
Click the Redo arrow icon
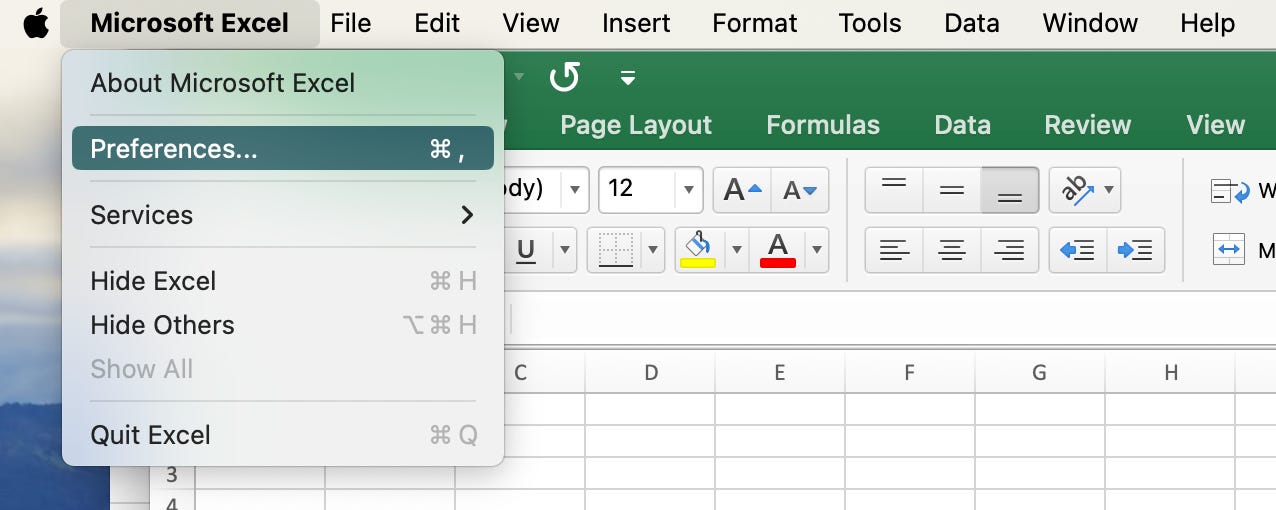click(565, 77)
